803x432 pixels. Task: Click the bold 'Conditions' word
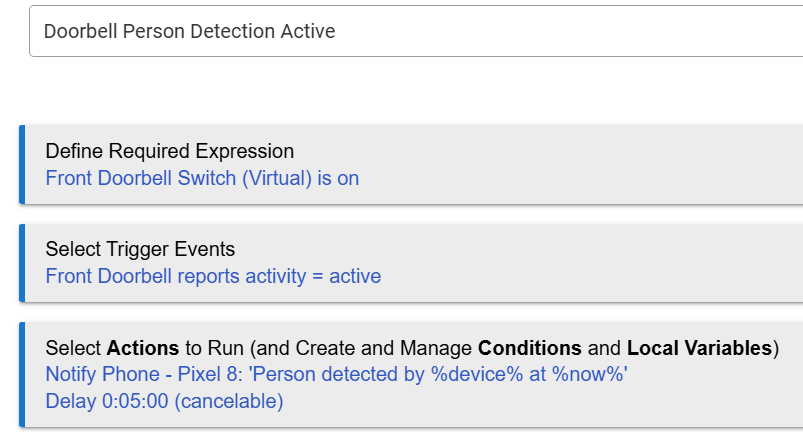[529, 348]
